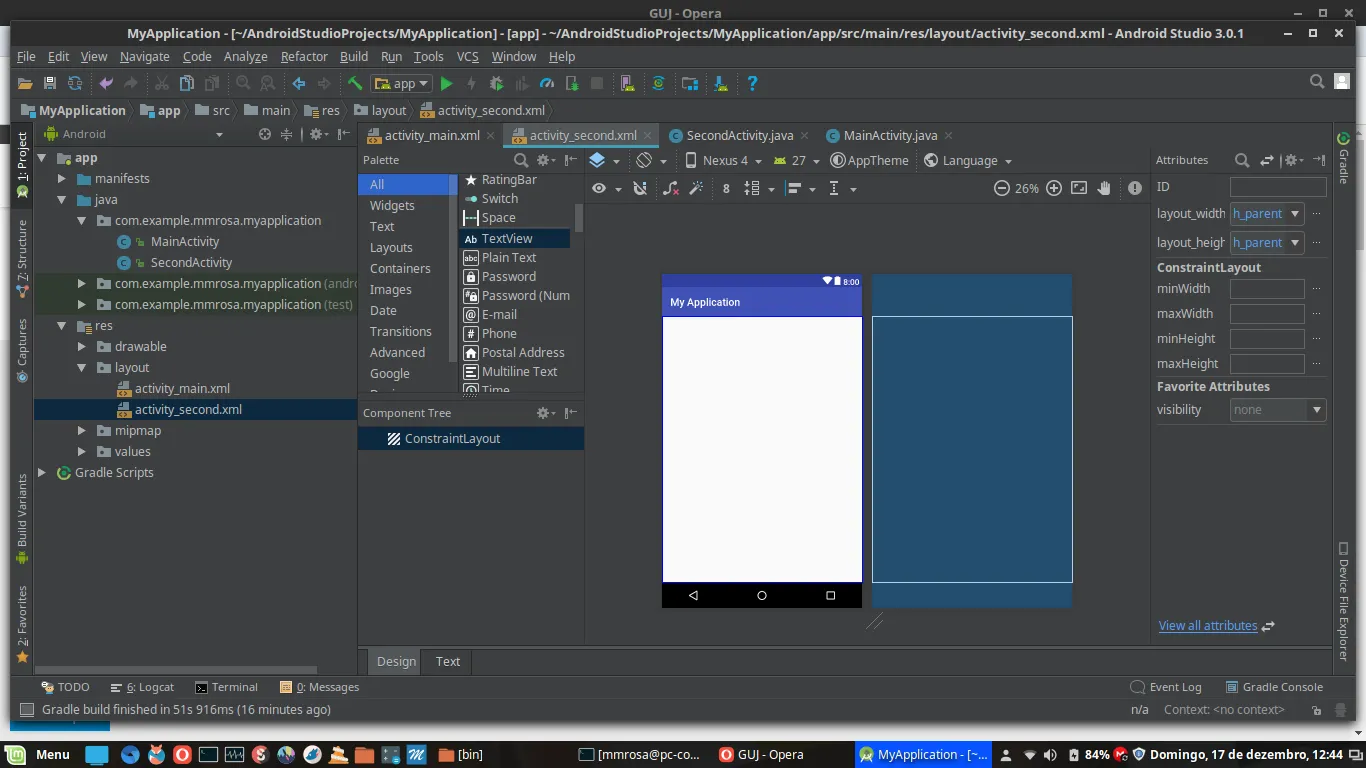Click the ID input field in Attributes
This screenshot has width=1366, height=768.
tap(1277, 187)
